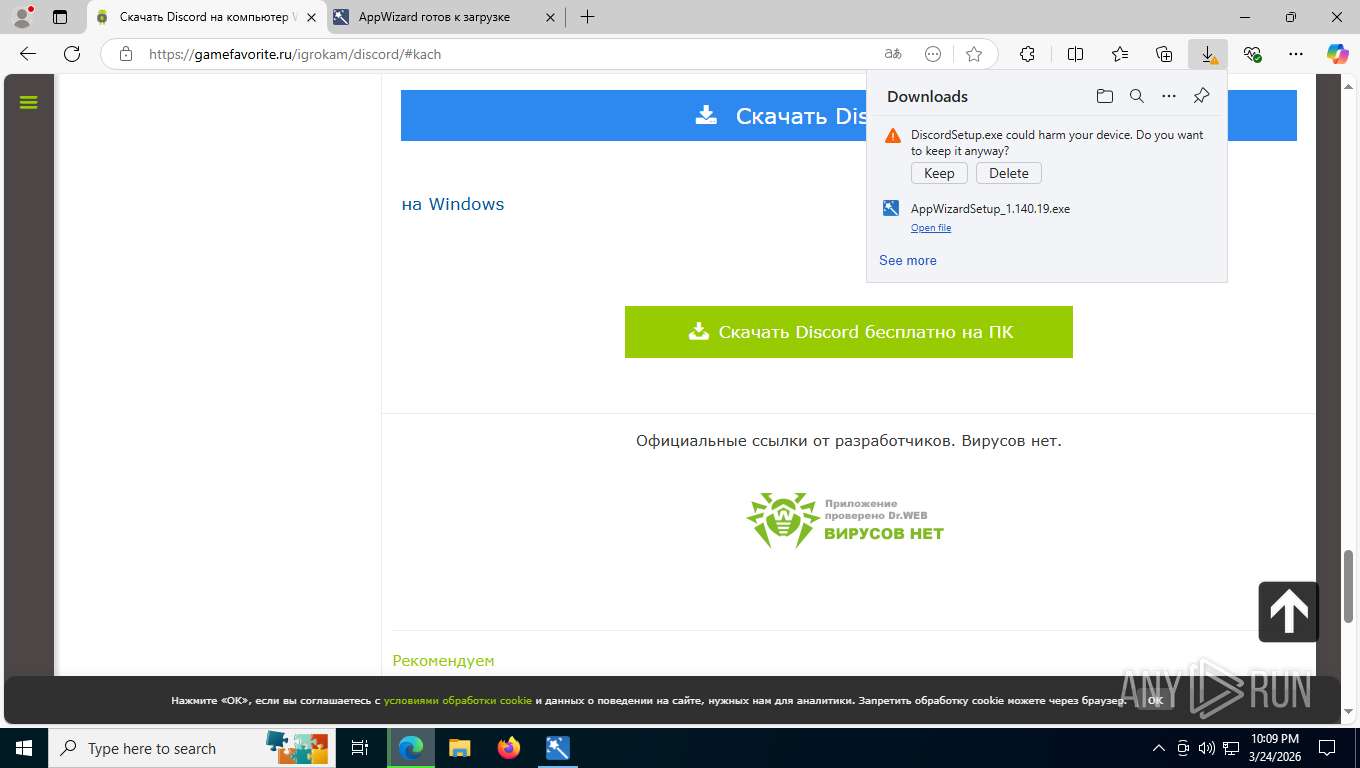The height and width of the screenshot is (768, 1360).
Task: Click the Рекомендуем heading
Action: click(x=443, y=660)
